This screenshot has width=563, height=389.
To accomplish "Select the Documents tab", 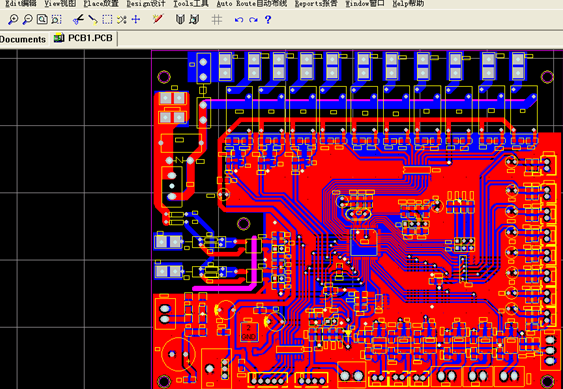I will [23, 39].
